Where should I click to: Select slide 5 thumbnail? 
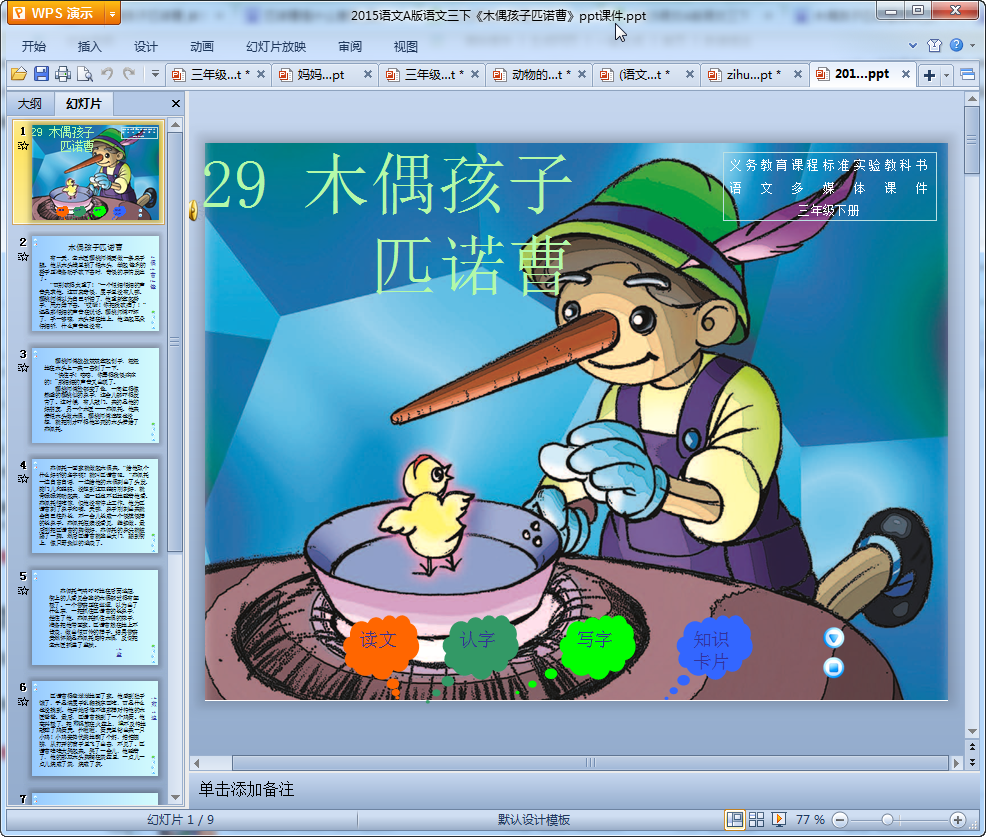pyautogui.click(x=95, y=618)
